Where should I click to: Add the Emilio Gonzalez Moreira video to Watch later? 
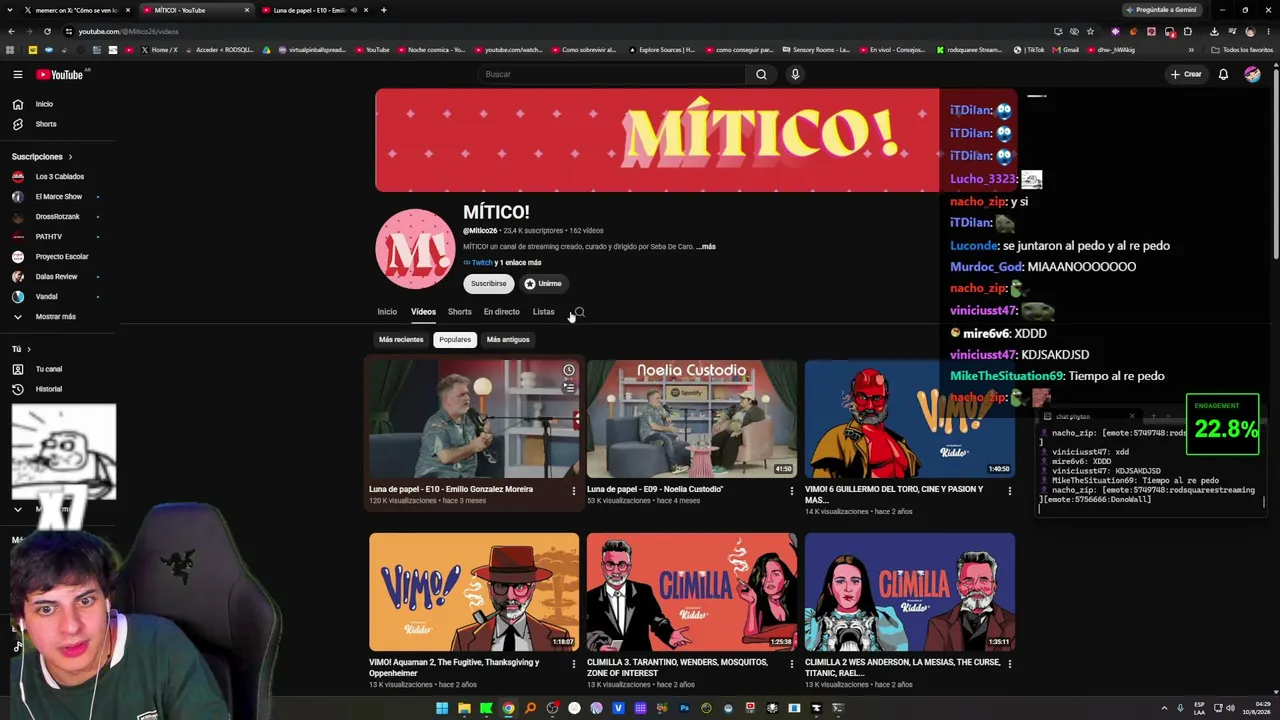pos(569,371)
